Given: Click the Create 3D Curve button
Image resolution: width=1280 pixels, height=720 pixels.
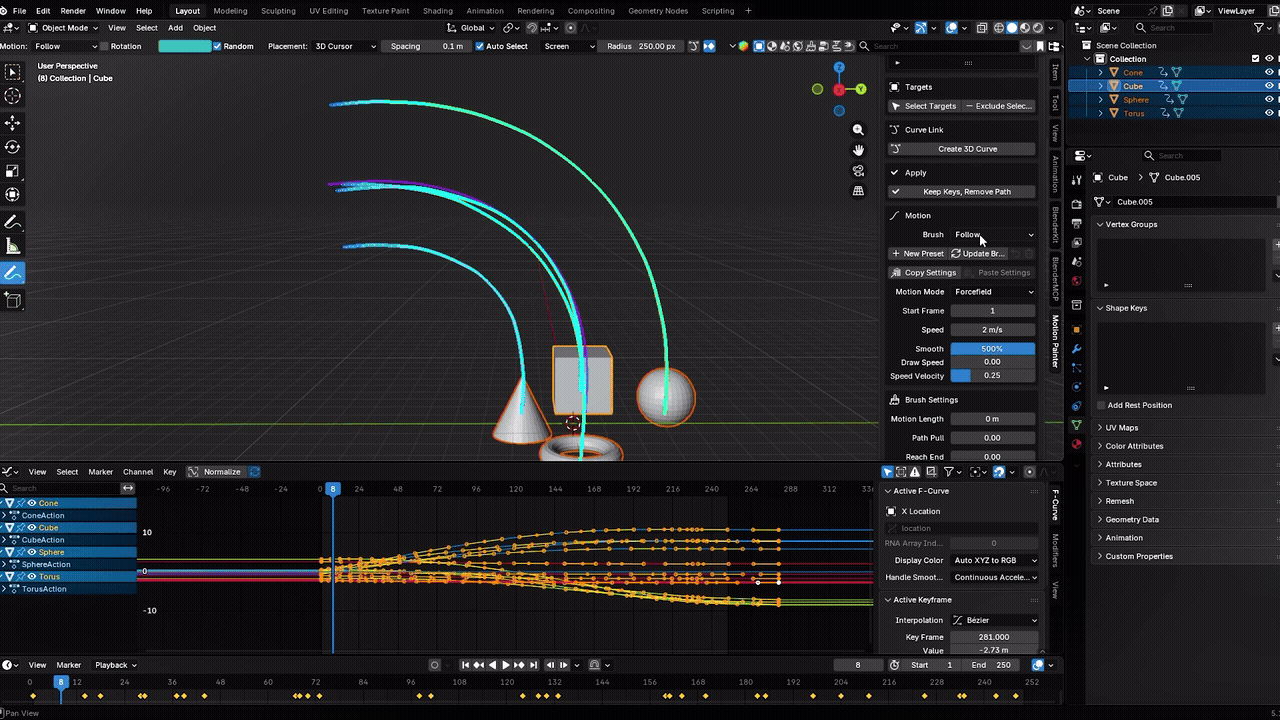Looking at the screenshot, I should pyautogui.click(x=962, y=149).
